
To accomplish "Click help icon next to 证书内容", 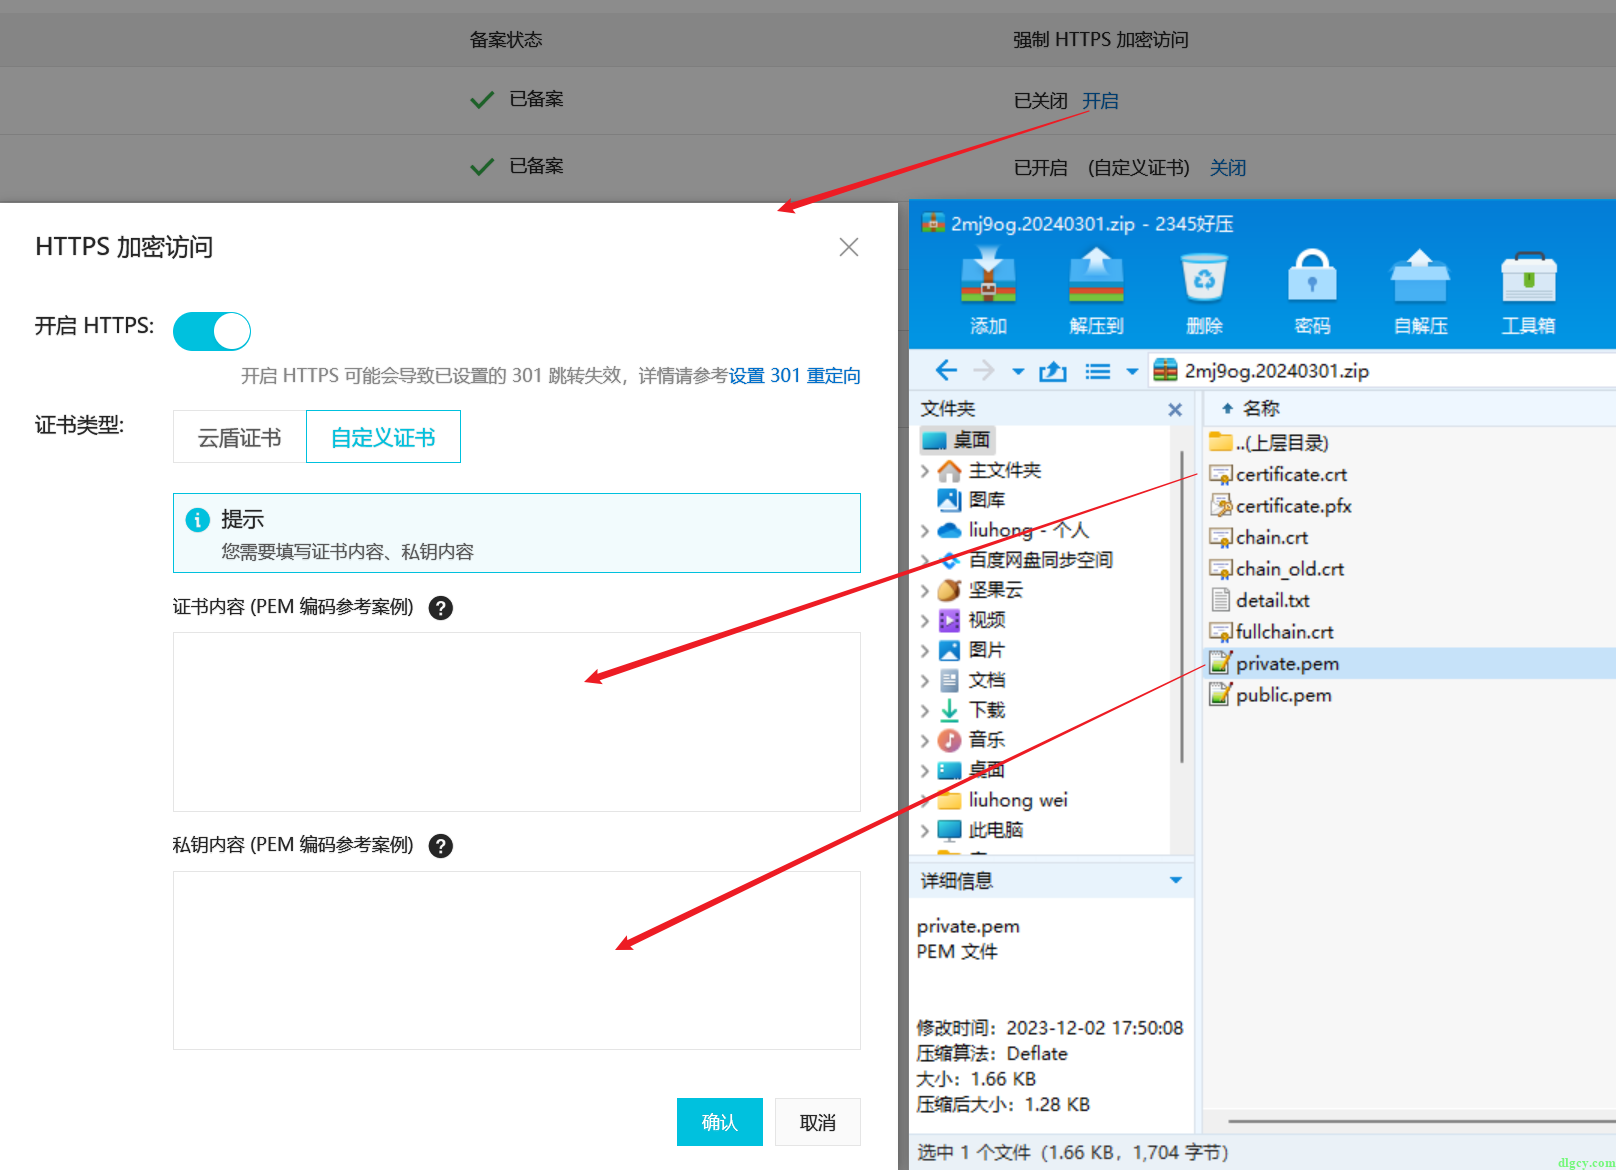I will 441,608.
